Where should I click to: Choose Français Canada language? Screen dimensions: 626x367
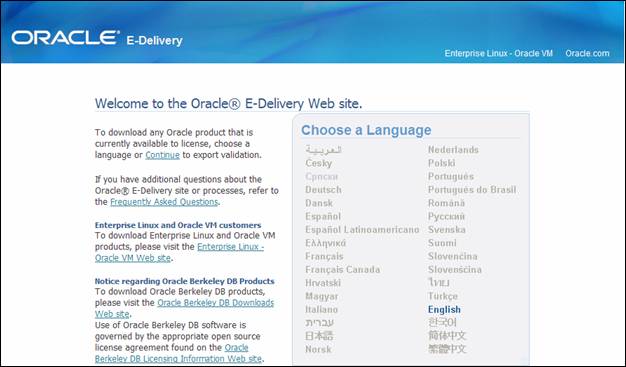(343, 270)
